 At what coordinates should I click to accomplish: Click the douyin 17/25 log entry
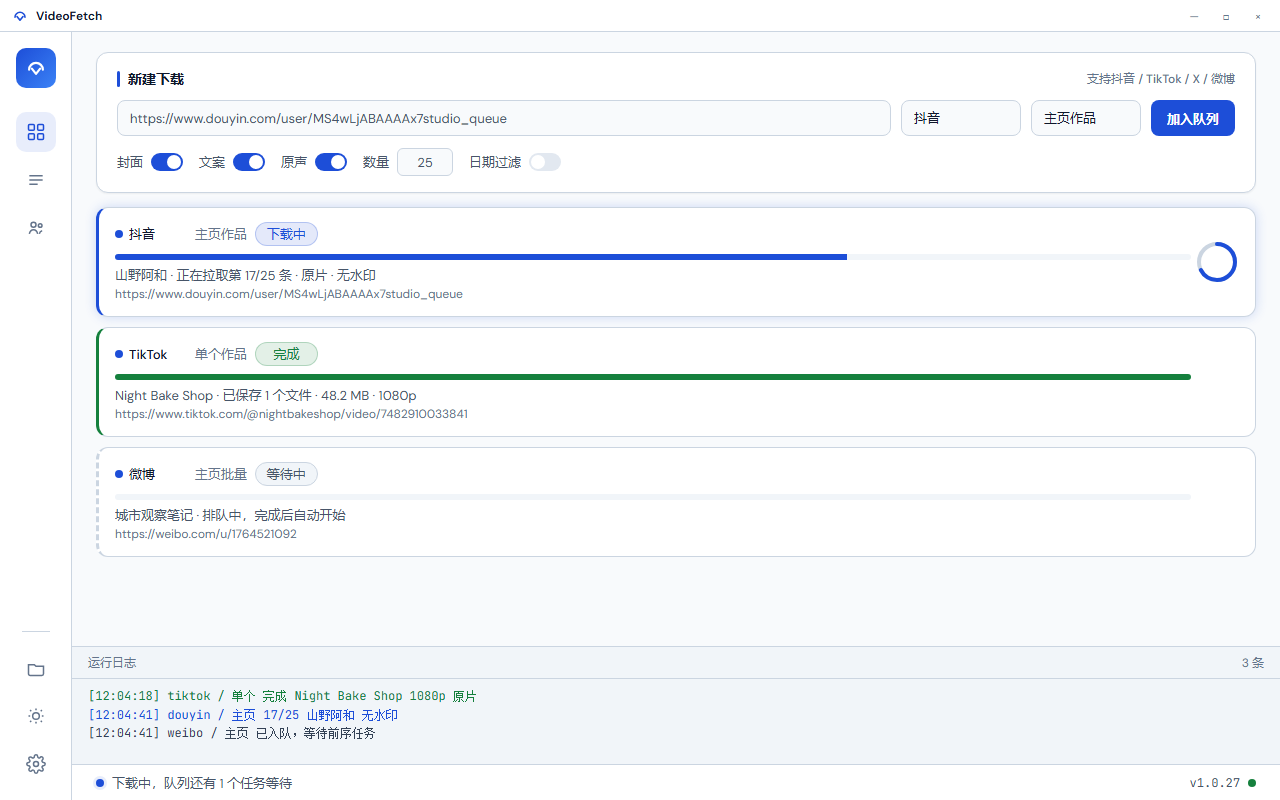[243, 715]
